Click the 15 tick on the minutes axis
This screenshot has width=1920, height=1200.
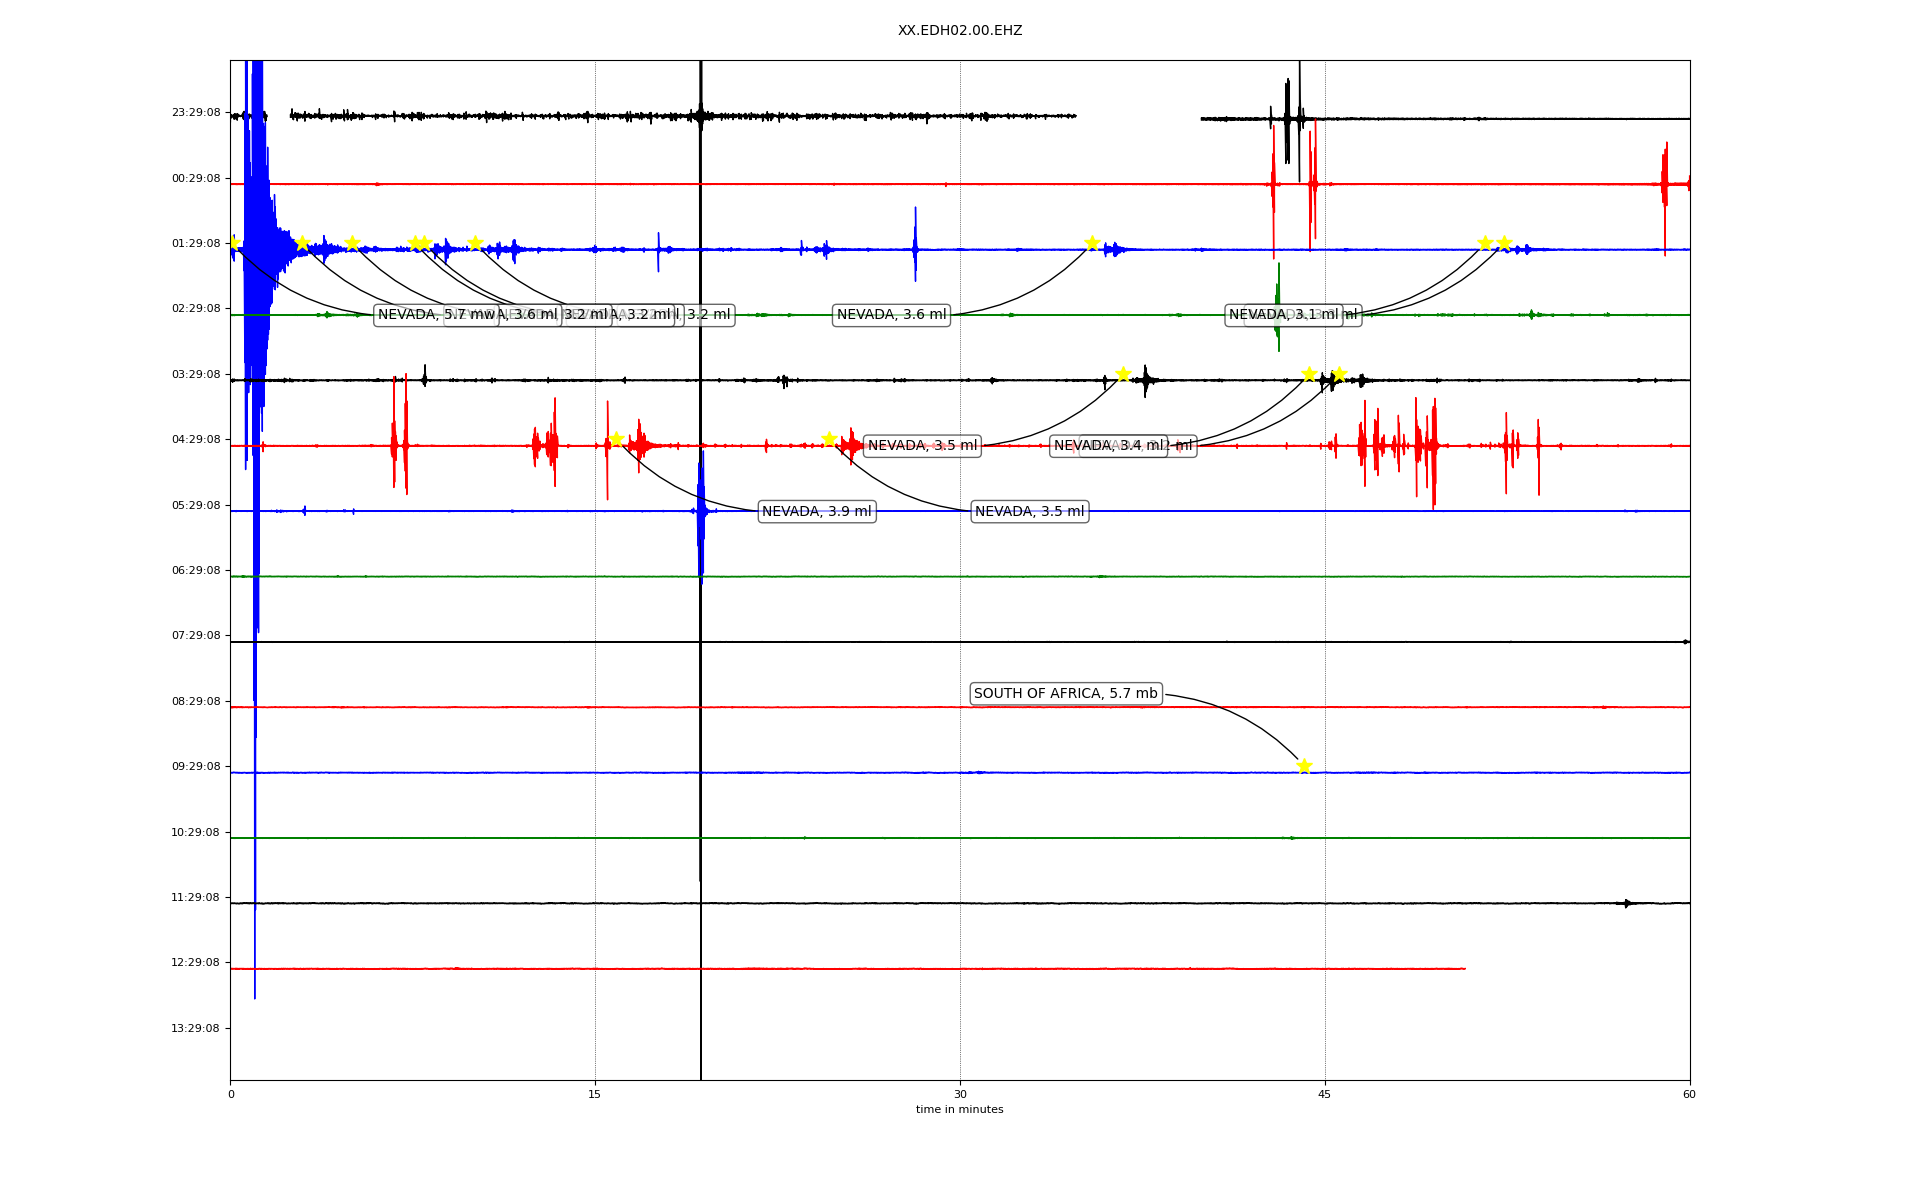[x=595, y=1095]
